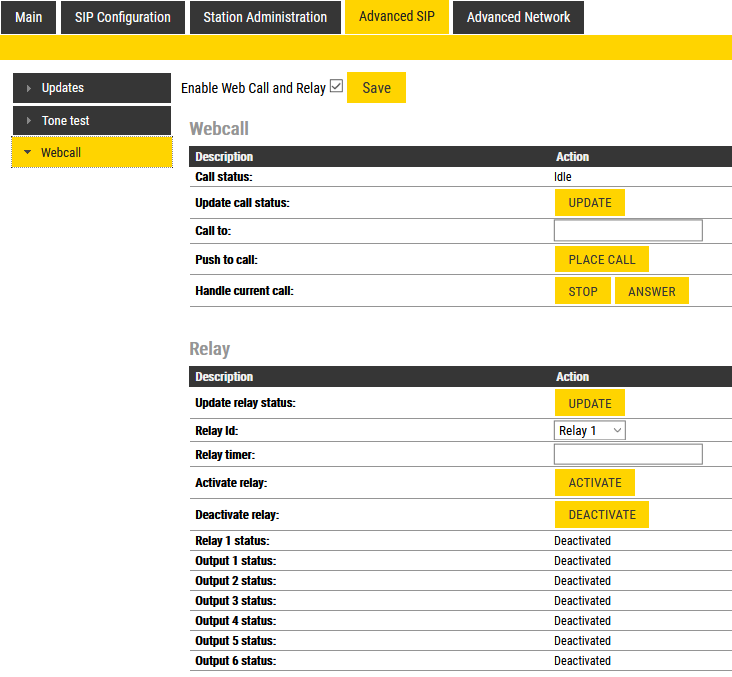The width and height of the screenshot is (732, 677).
Task: Update the relay status
Action: point(590,403)
